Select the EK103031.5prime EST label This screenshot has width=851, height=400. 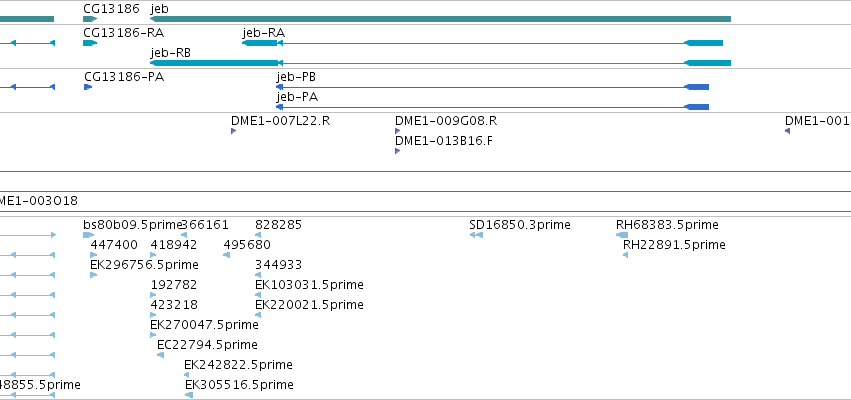tap(309, 285)
